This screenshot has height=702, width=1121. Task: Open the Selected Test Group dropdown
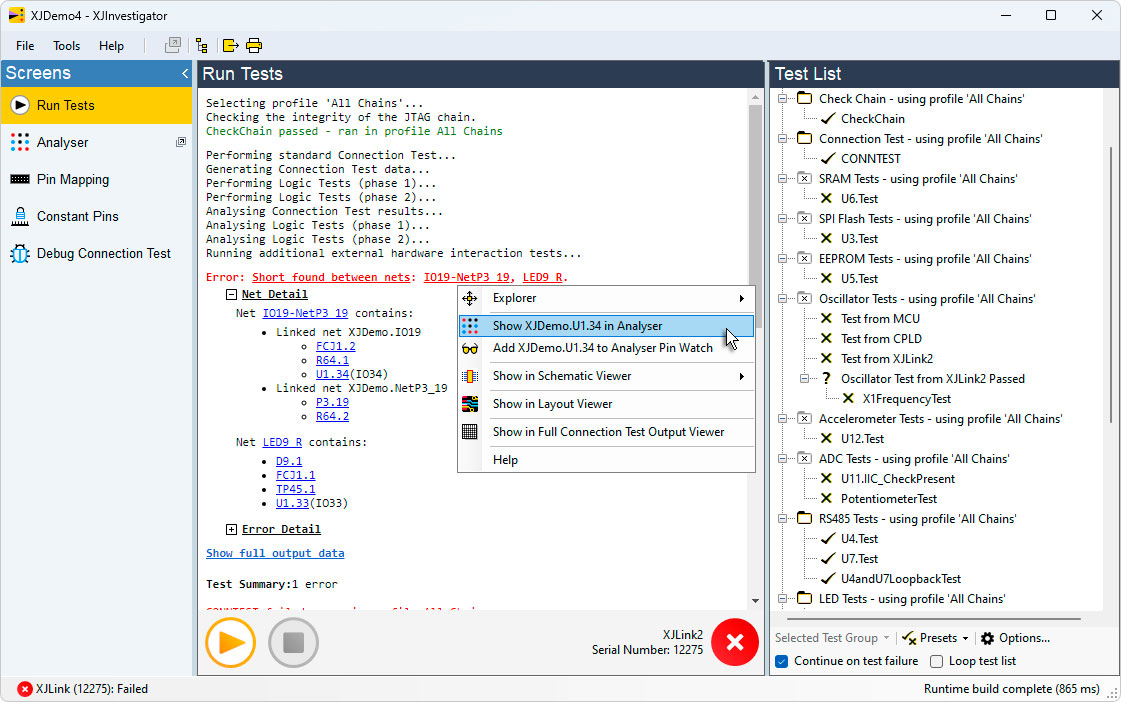coord(832,638)
